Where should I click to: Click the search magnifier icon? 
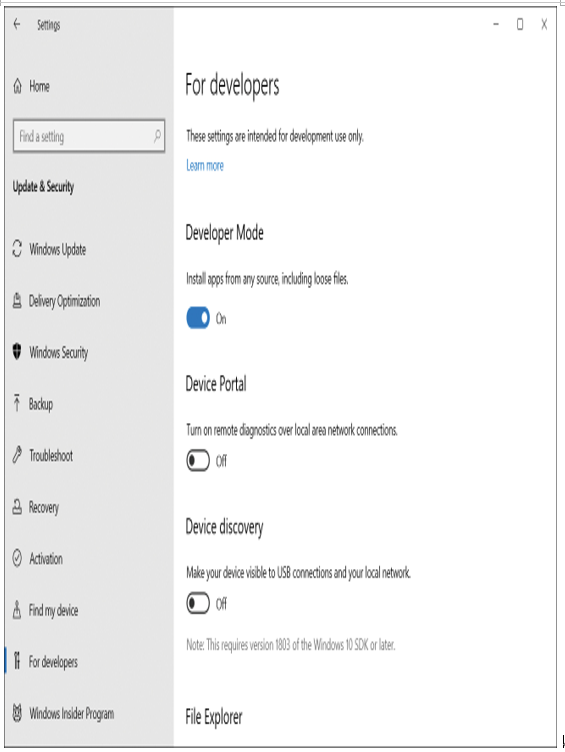[x=157, y=136]
